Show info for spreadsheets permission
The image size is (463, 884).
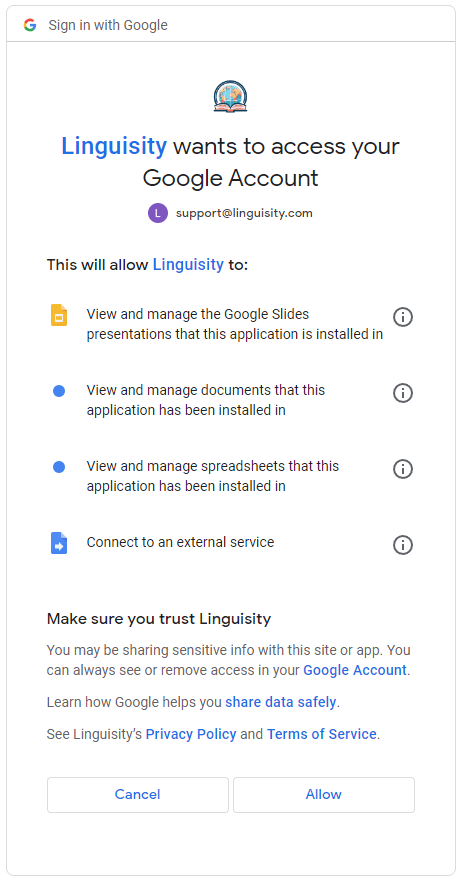click(403, 468)
